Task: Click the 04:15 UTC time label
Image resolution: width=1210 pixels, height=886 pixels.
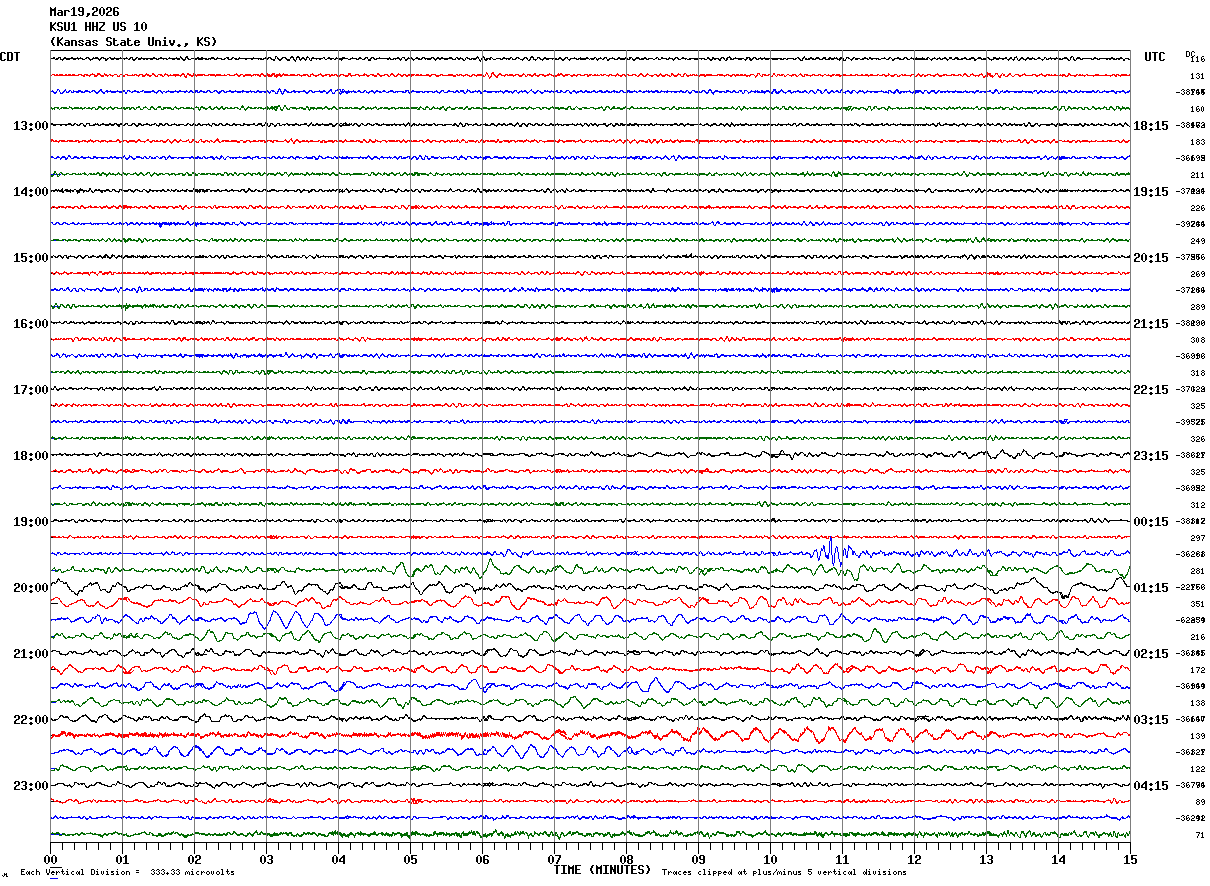Action: pos(1150,786)
